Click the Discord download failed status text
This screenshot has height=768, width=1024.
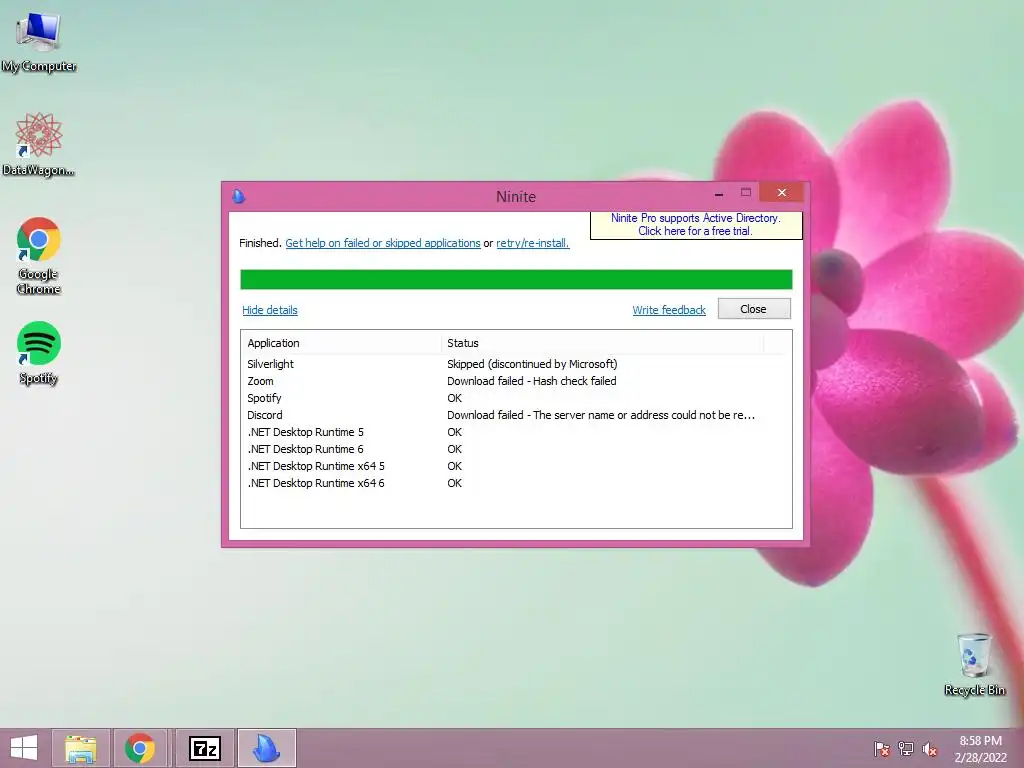pyautogui.click(x=601, y=415)
